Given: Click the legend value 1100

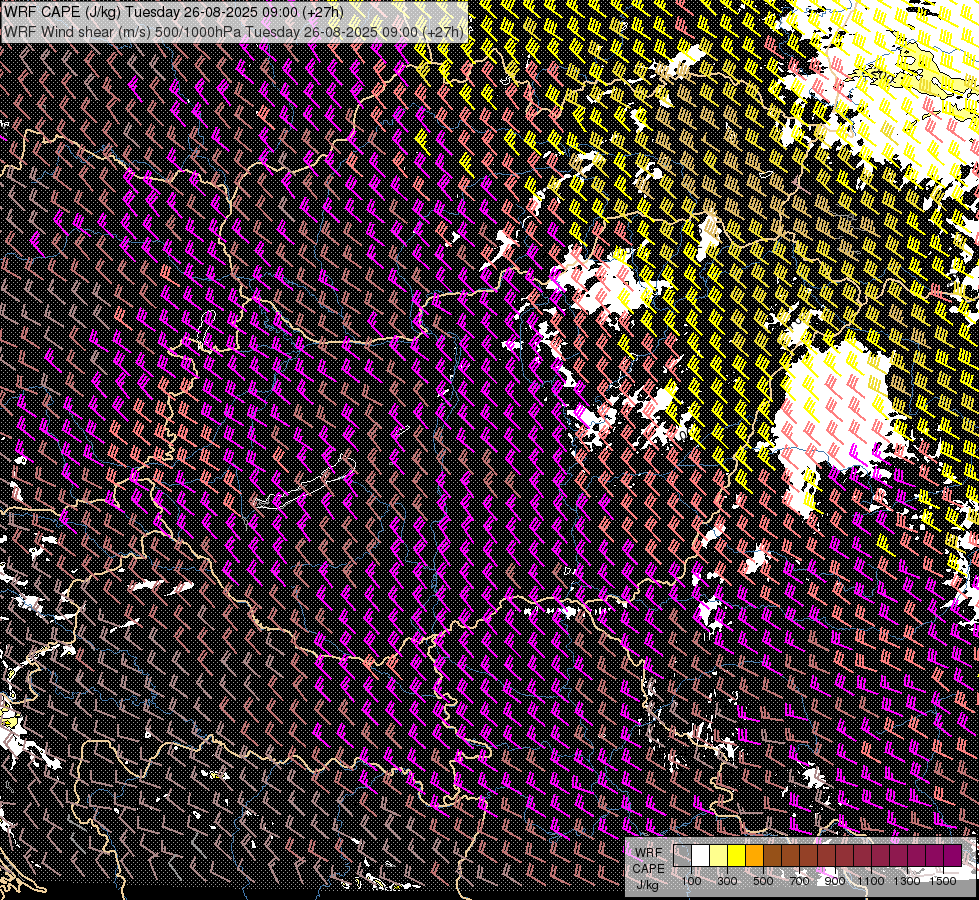Looking at the screenshot, I should [871, 881].
